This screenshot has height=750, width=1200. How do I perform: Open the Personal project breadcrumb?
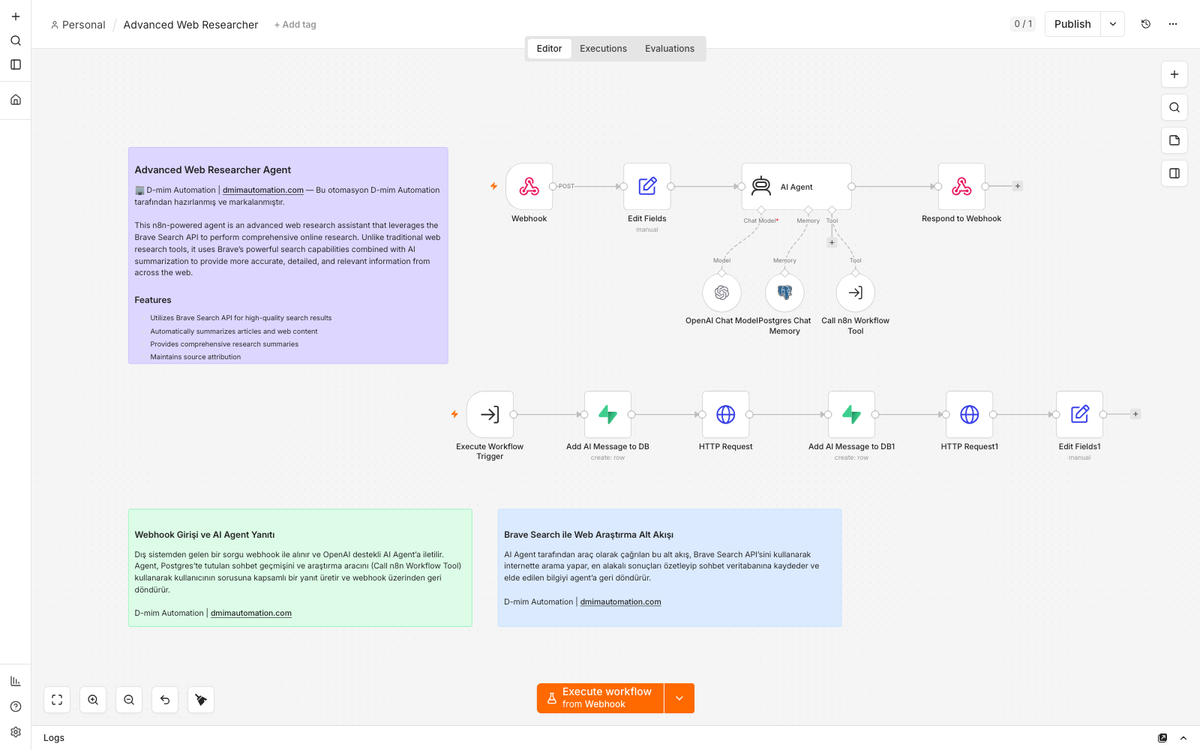point(78,25)
